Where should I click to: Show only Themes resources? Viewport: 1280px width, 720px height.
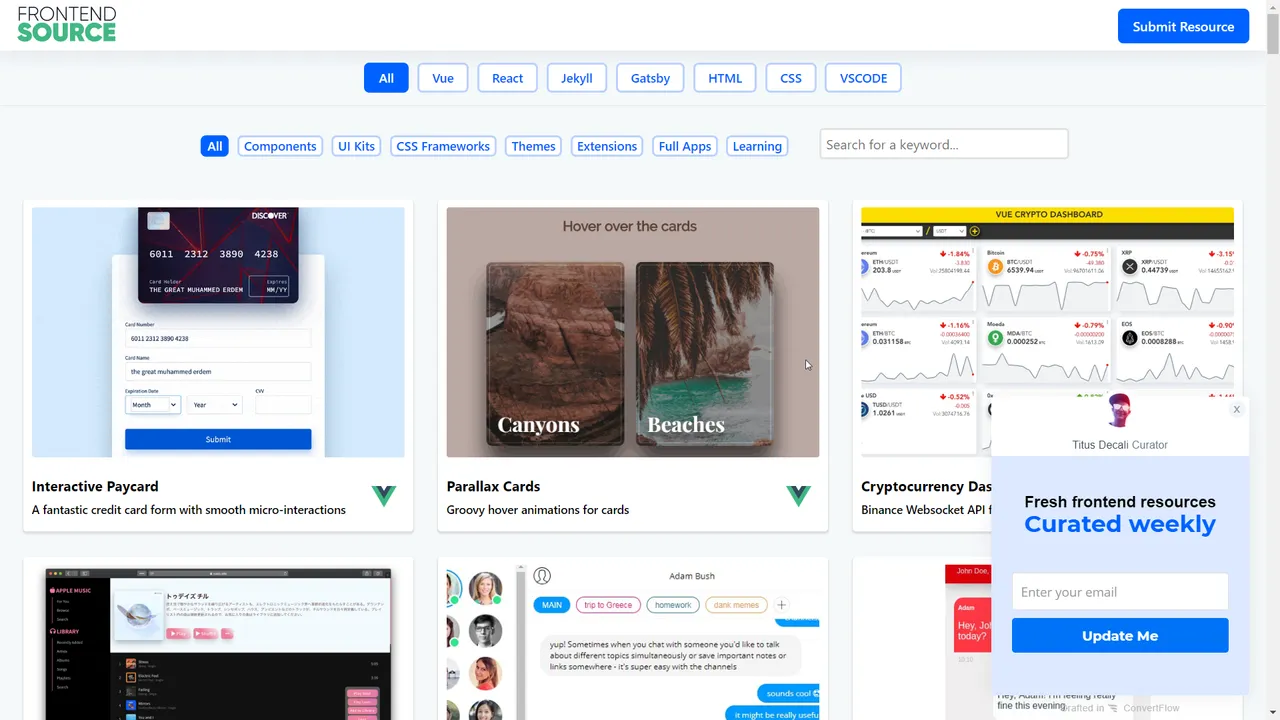pyautogui.click(x=533, y=146)
